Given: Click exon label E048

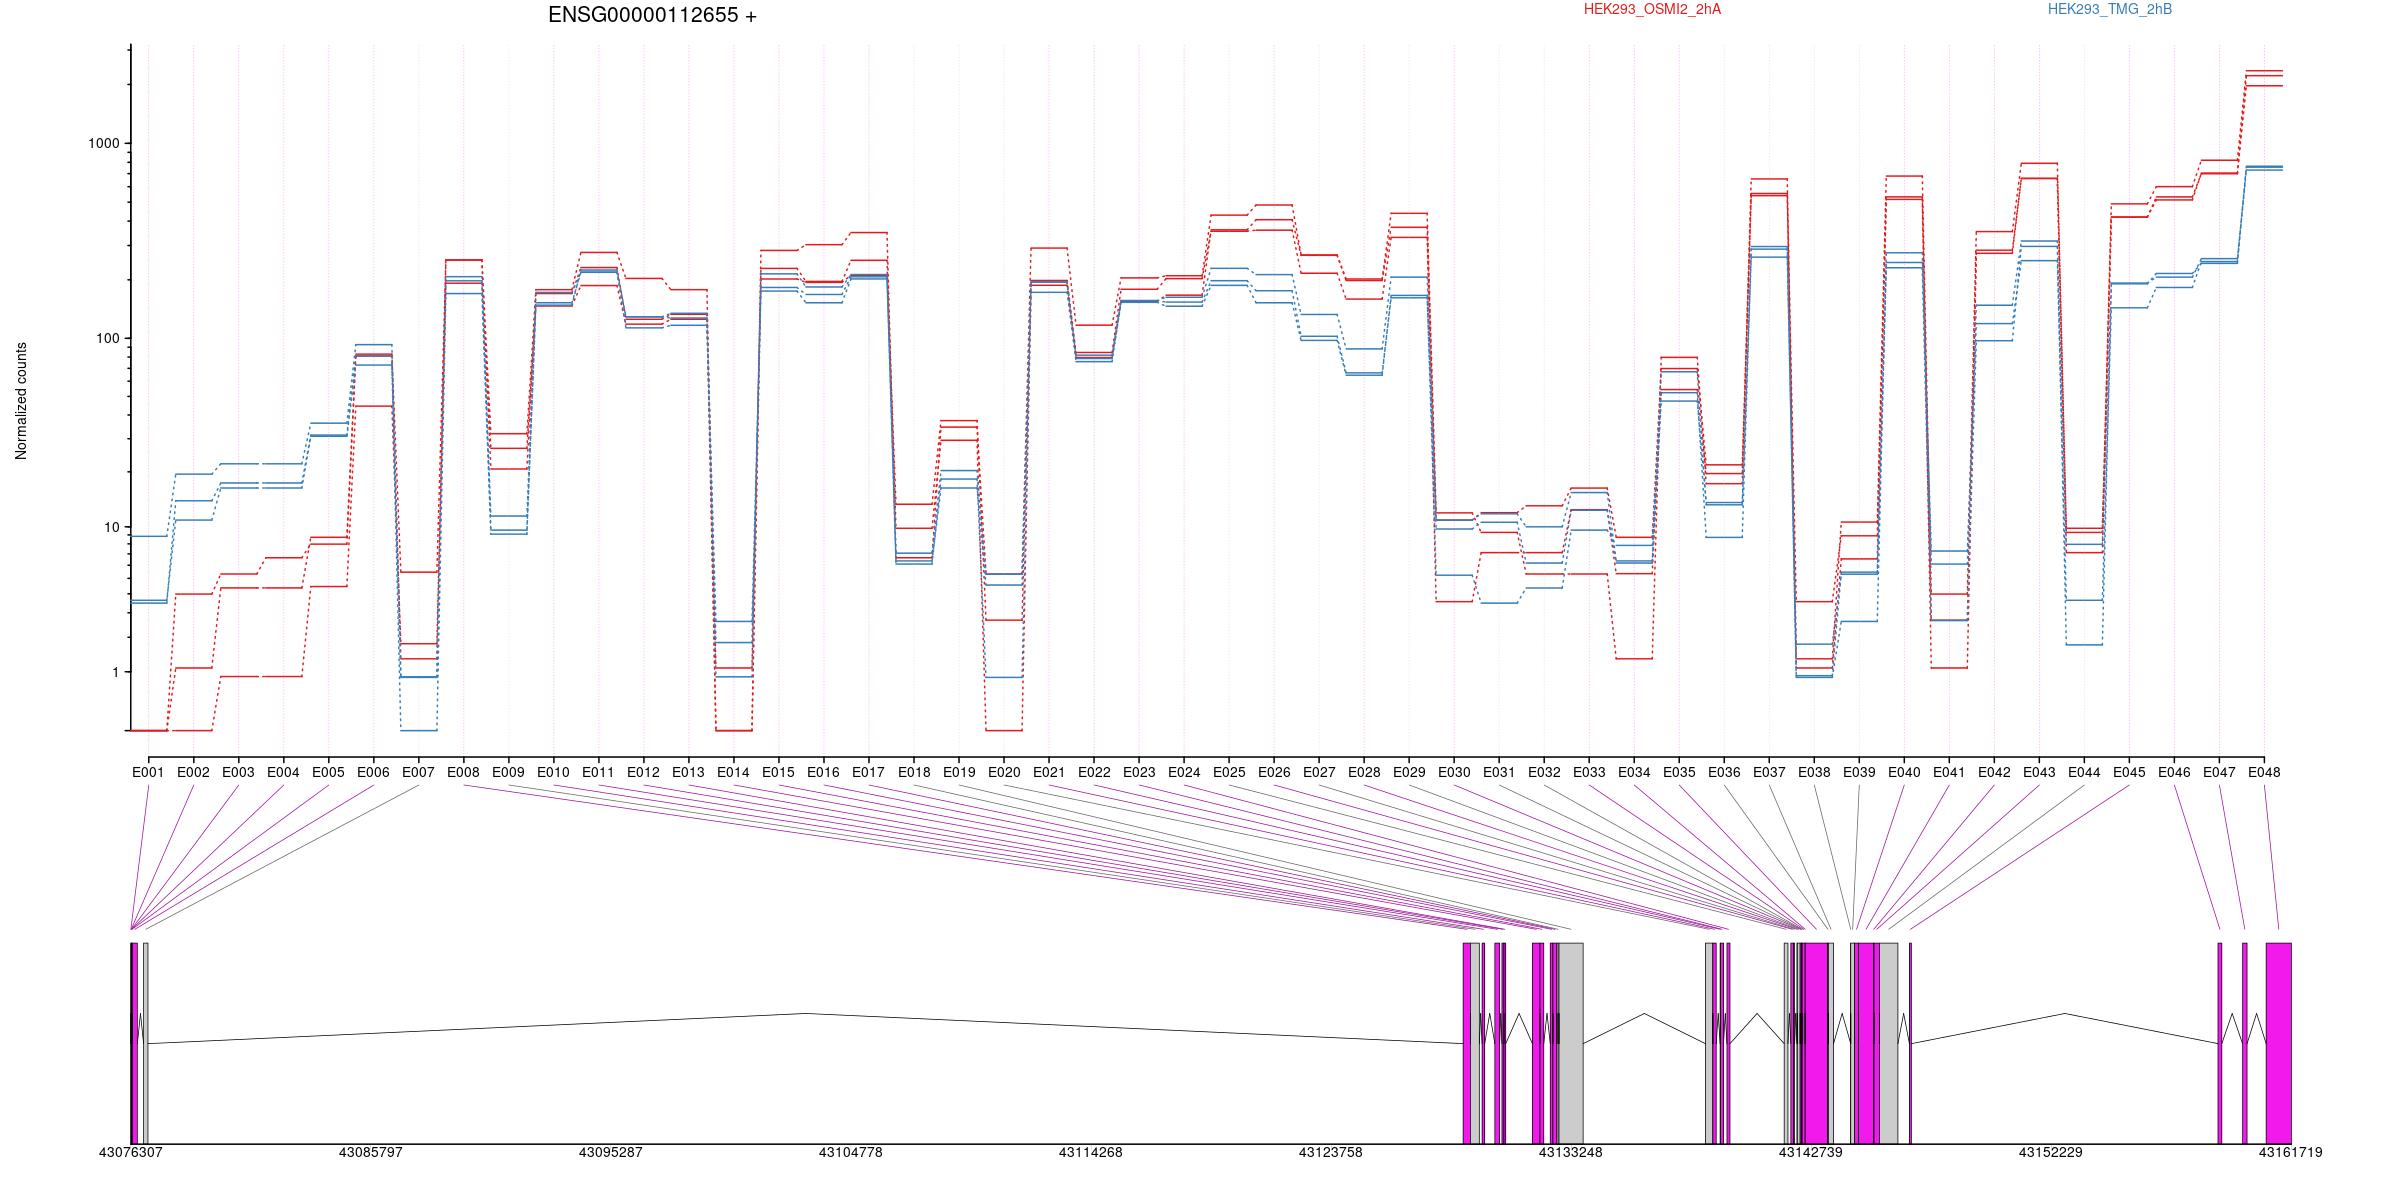Looking at the screenshot, I should click(x=2264, y=772).
